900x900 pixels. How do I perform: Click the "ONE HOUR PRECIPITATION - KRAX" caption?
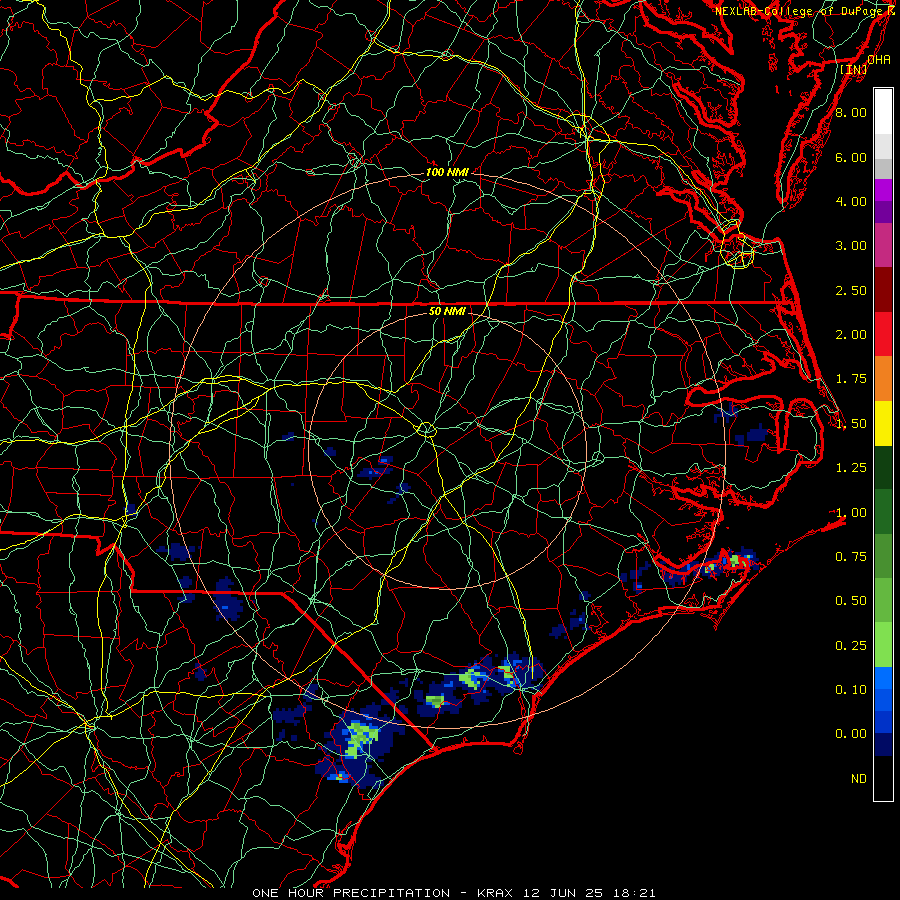click(385, 893)
